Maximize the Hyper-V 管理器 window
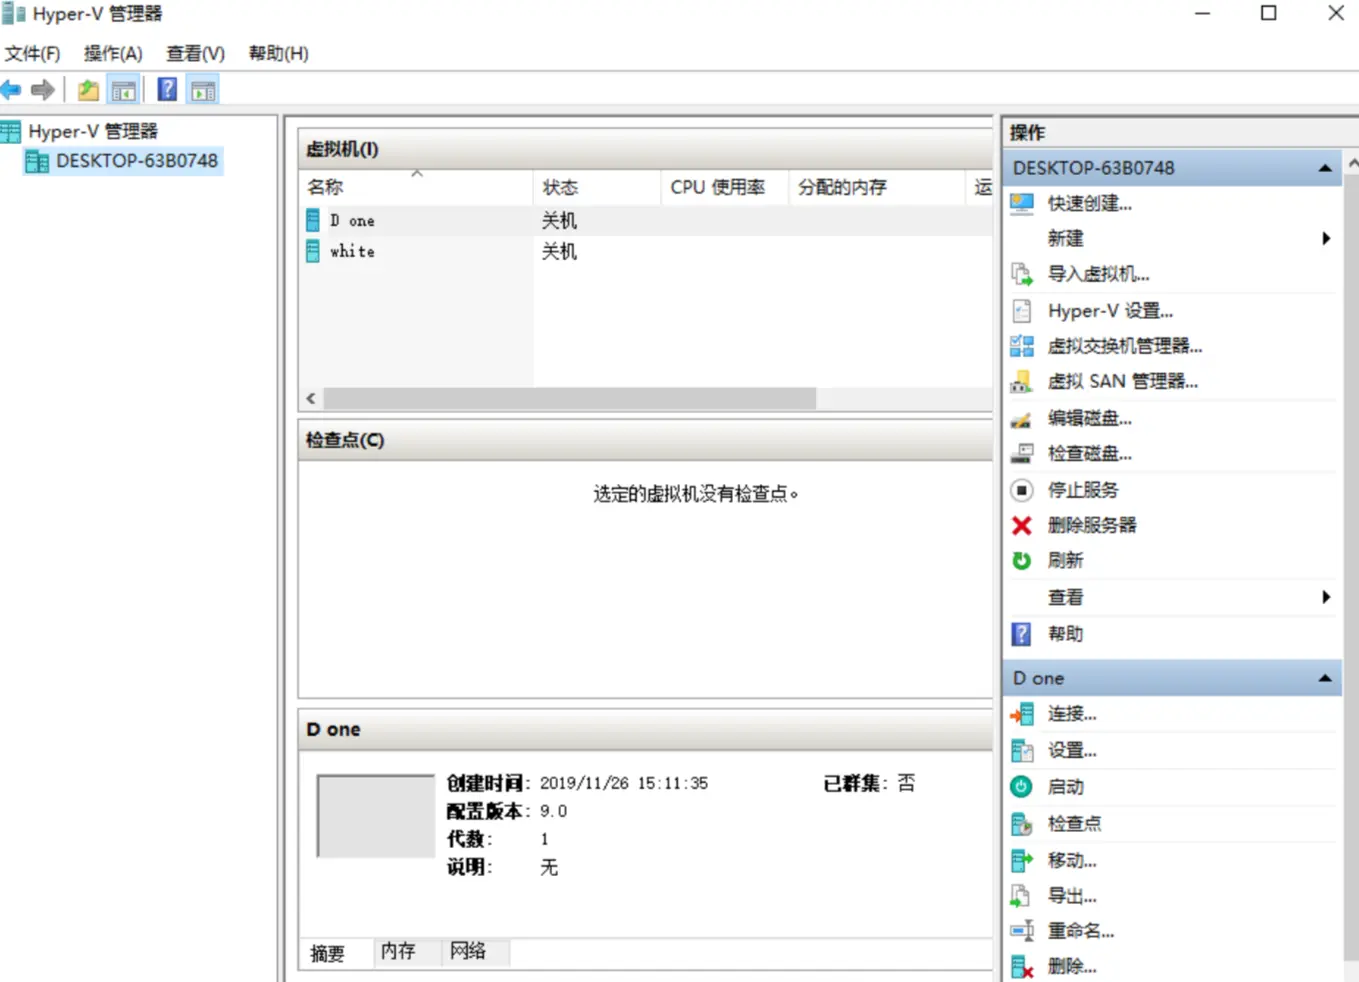This screenshot has height=982, width=1359. coord(1268,13)
